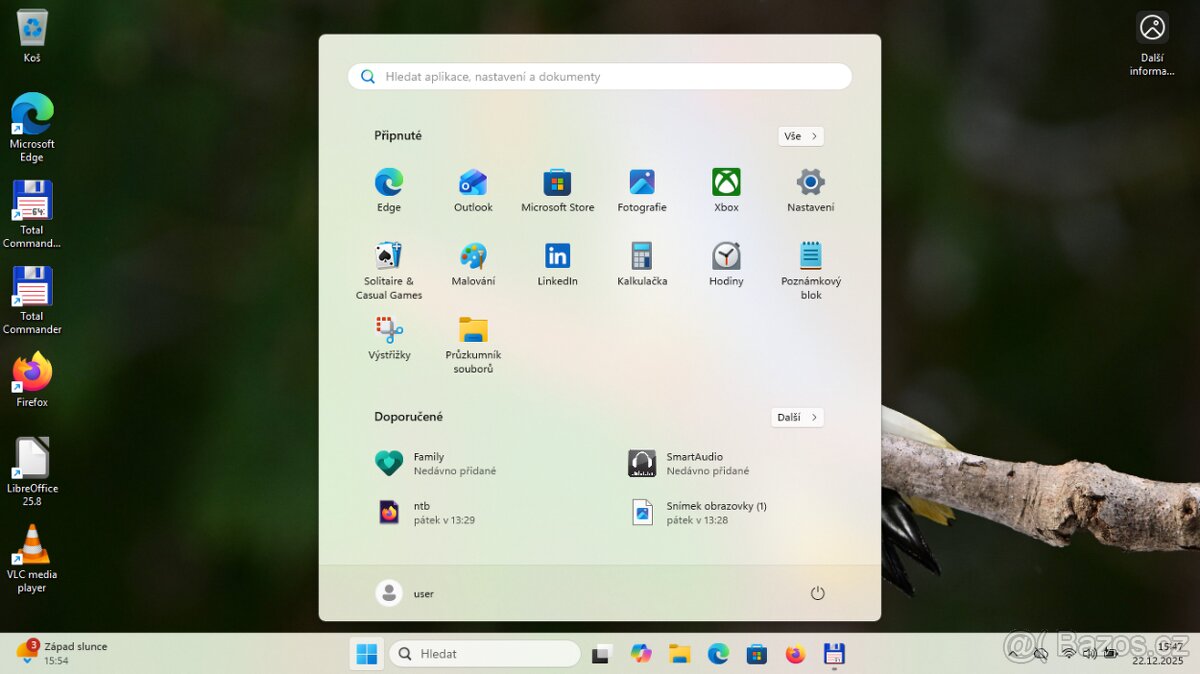Expand all pinned apps with Vše
Image resolution: width=1200 pixels, height=674 pixels.
coord(800,136)
